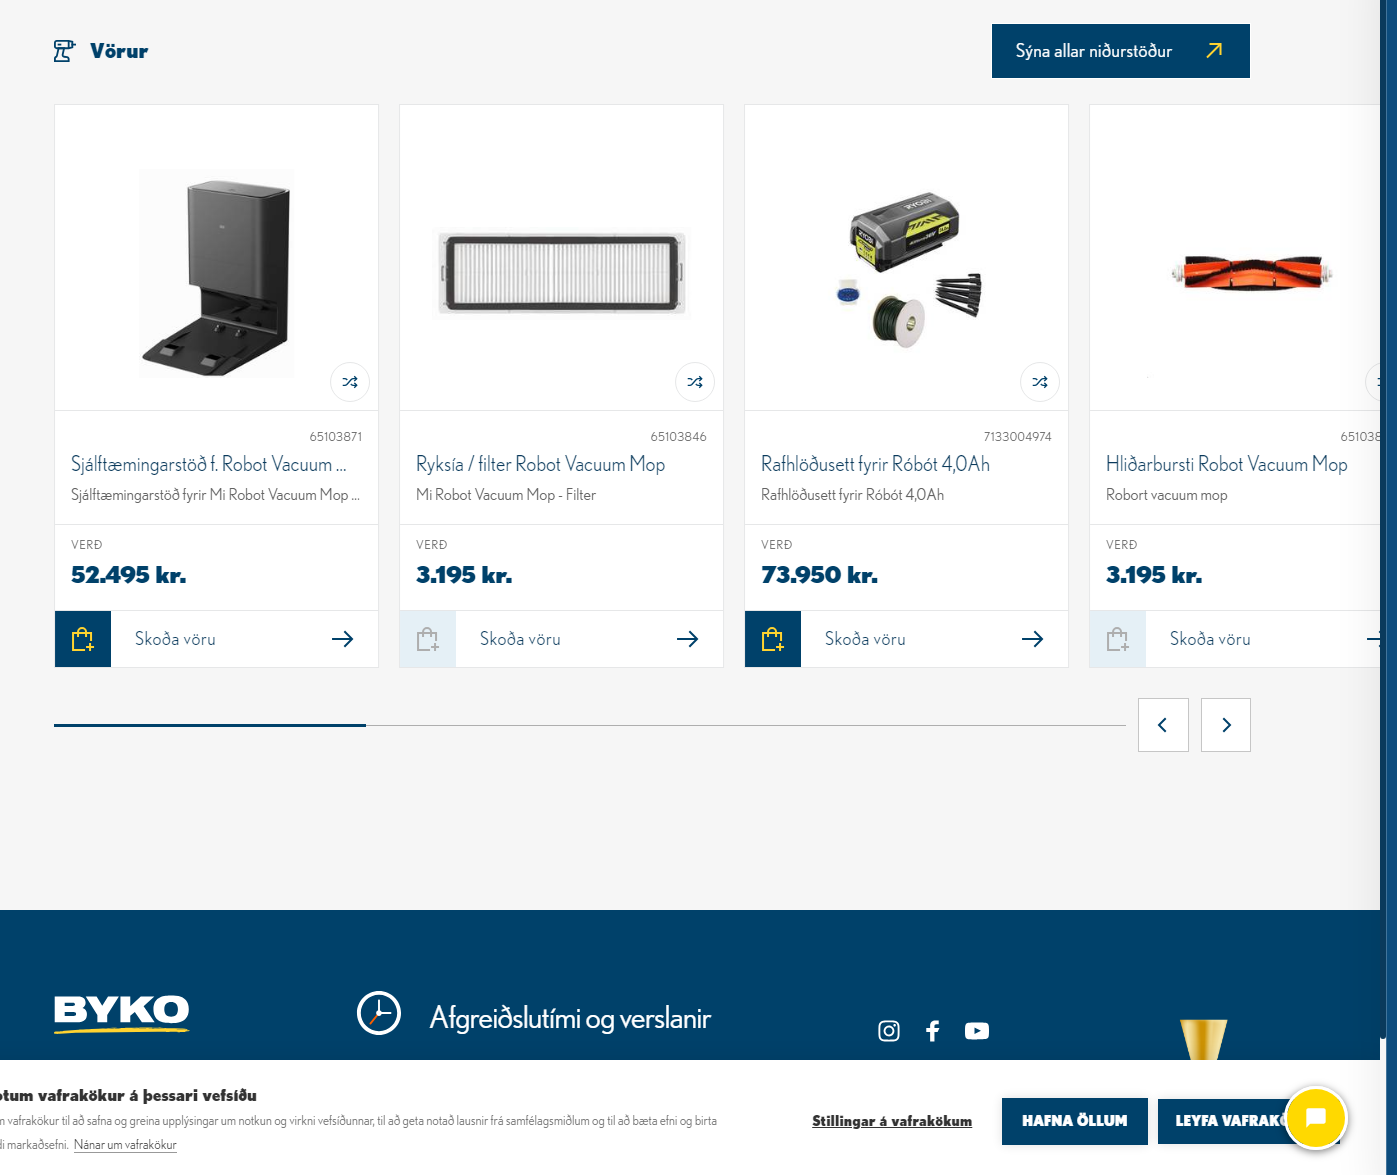Screen dimensions: 1397x1175
Task: Click the BYKO footer logo
Action: click(x=121, y=1012)
